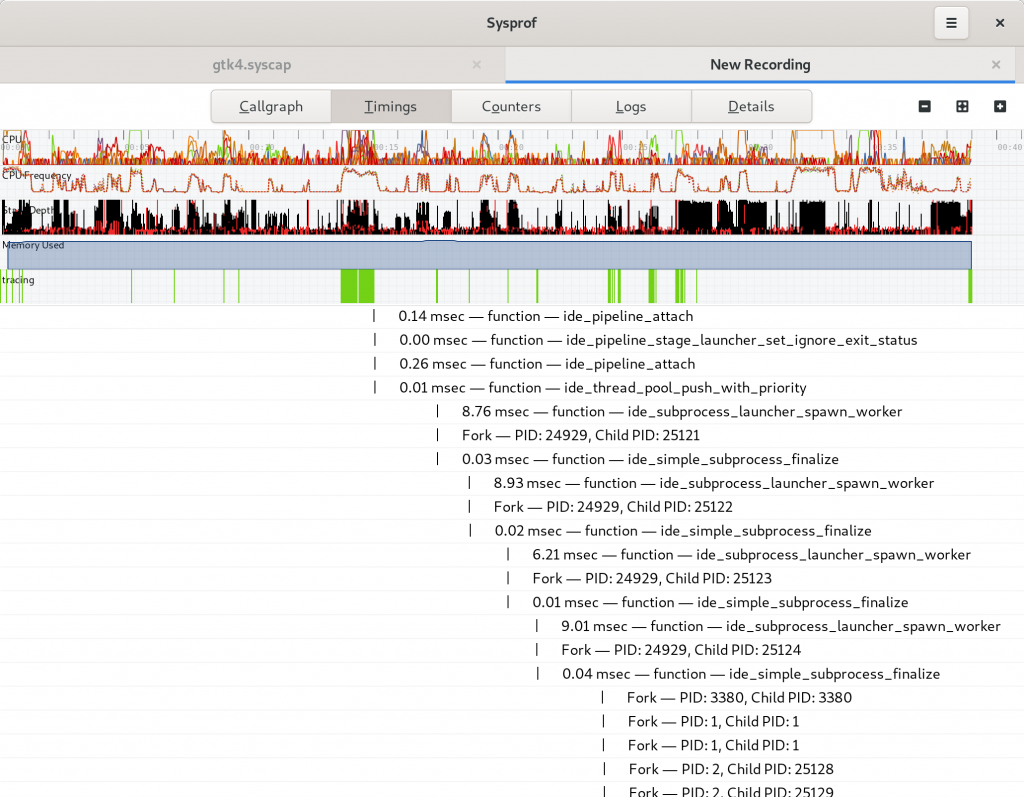Screen dimensions: 1024x797
Task: Select Fork entry with Child PID 25123
Action: pyautogui.click(x=512, y=579)
